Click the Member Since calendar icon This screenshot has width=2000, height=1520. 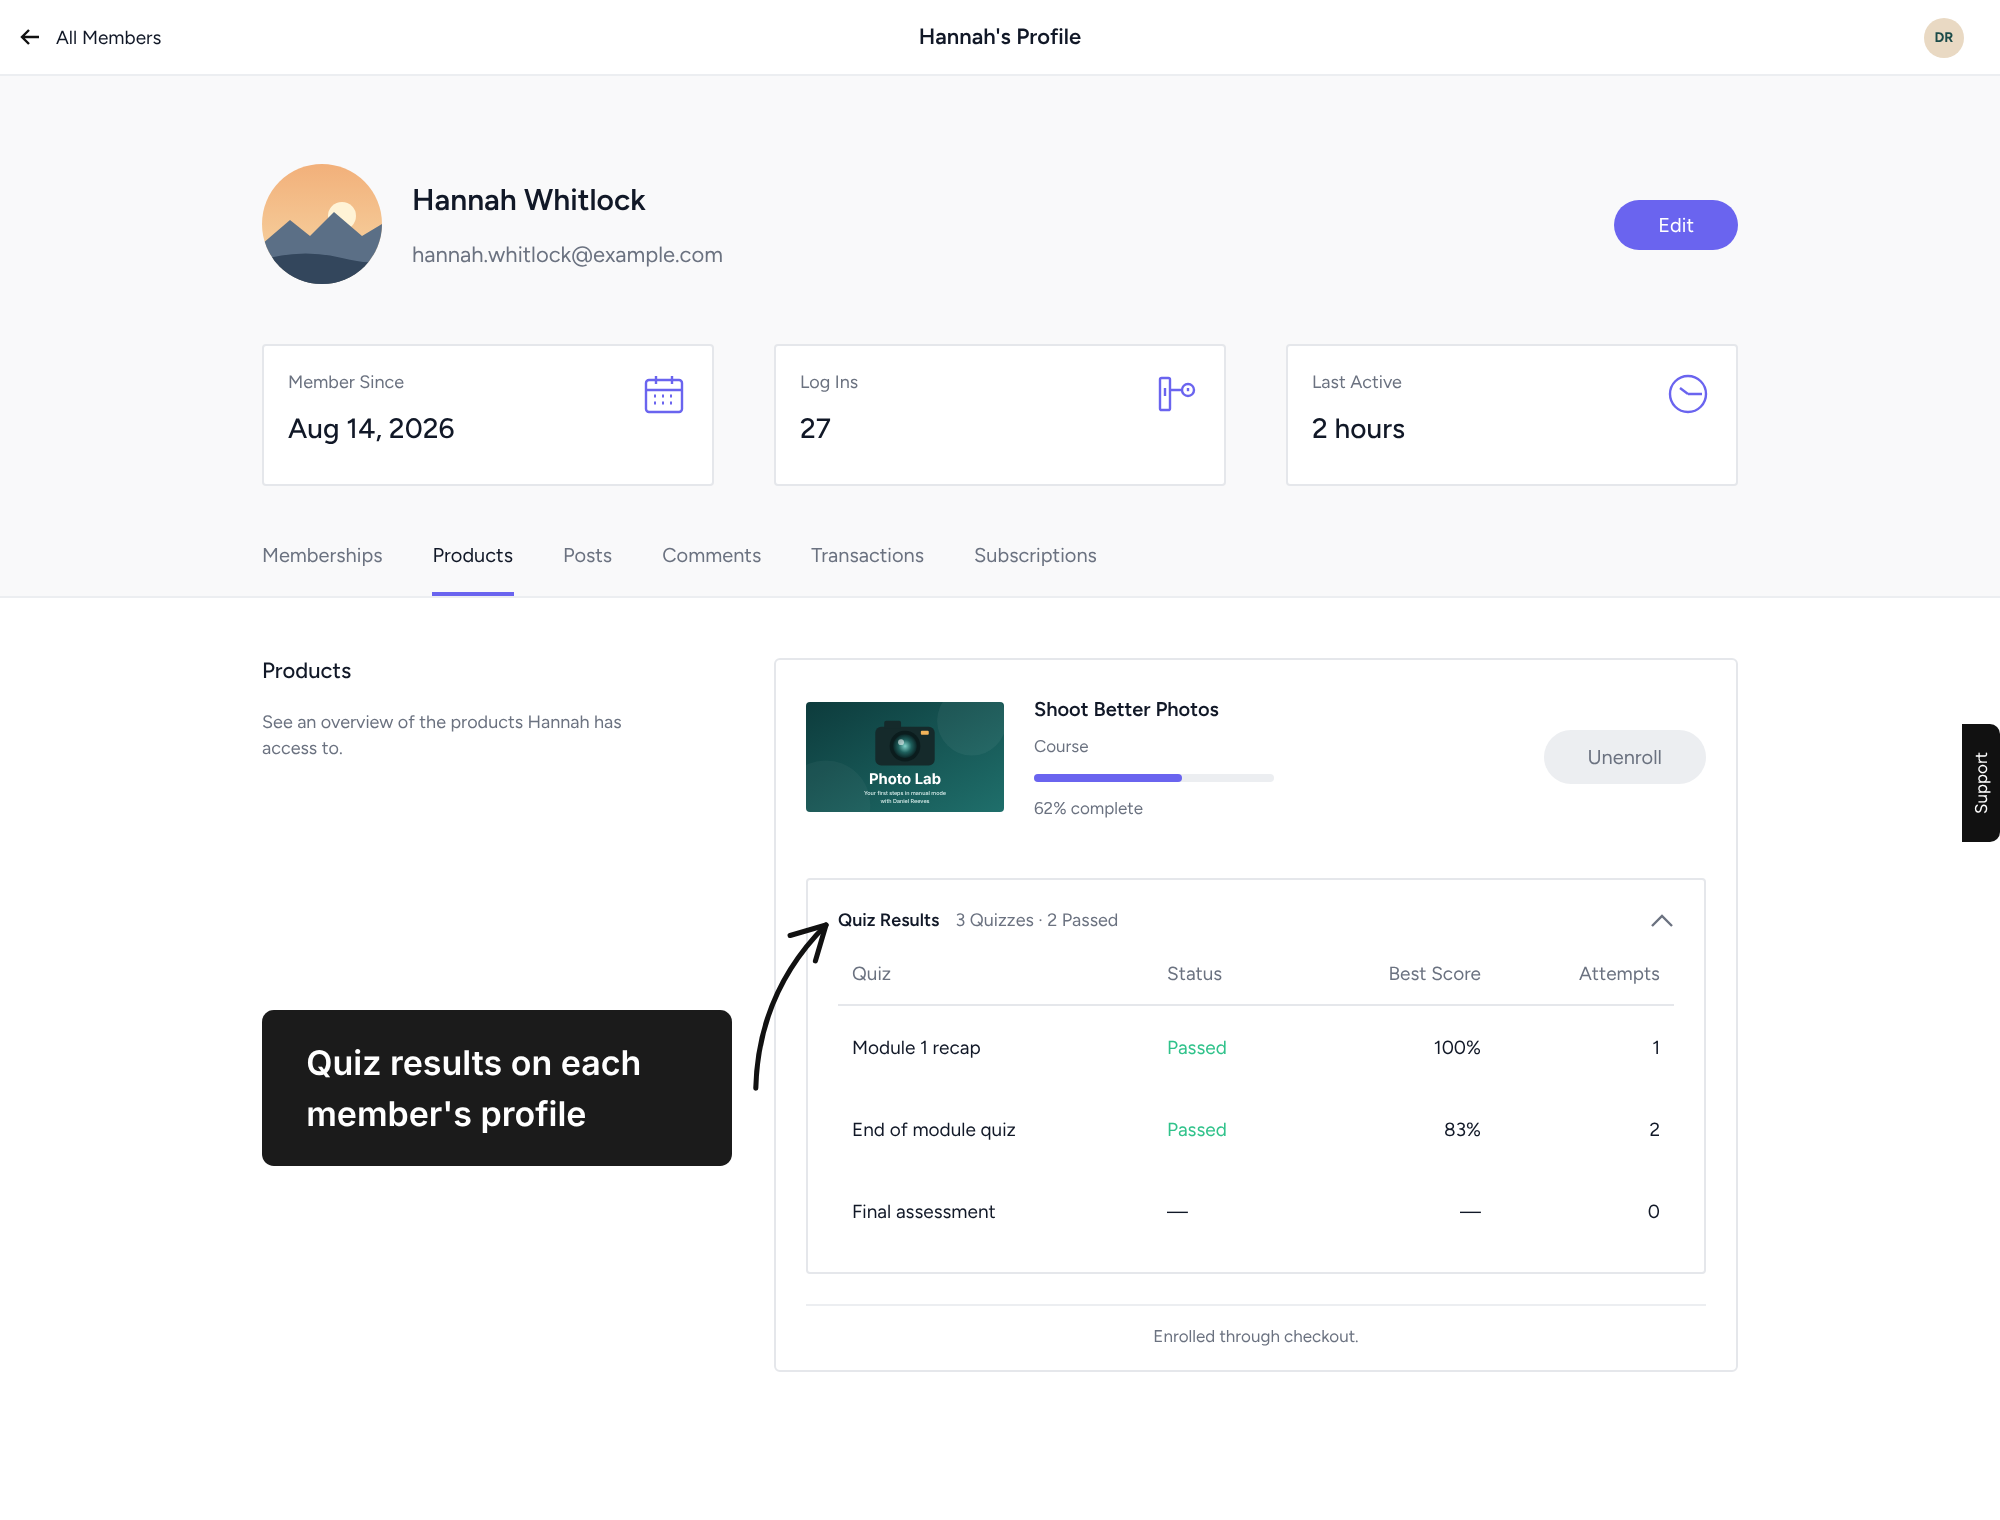tap(664, 395)
